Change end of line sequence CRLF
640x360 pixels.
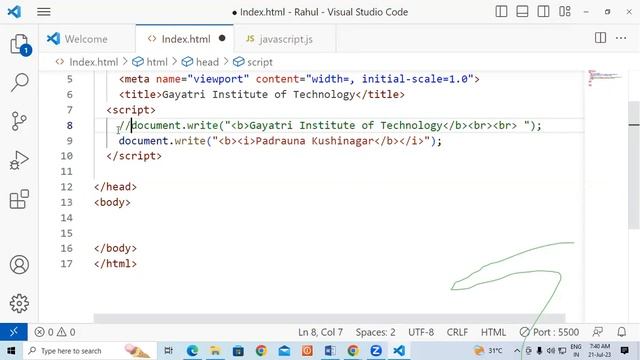(x=457, y=332)
